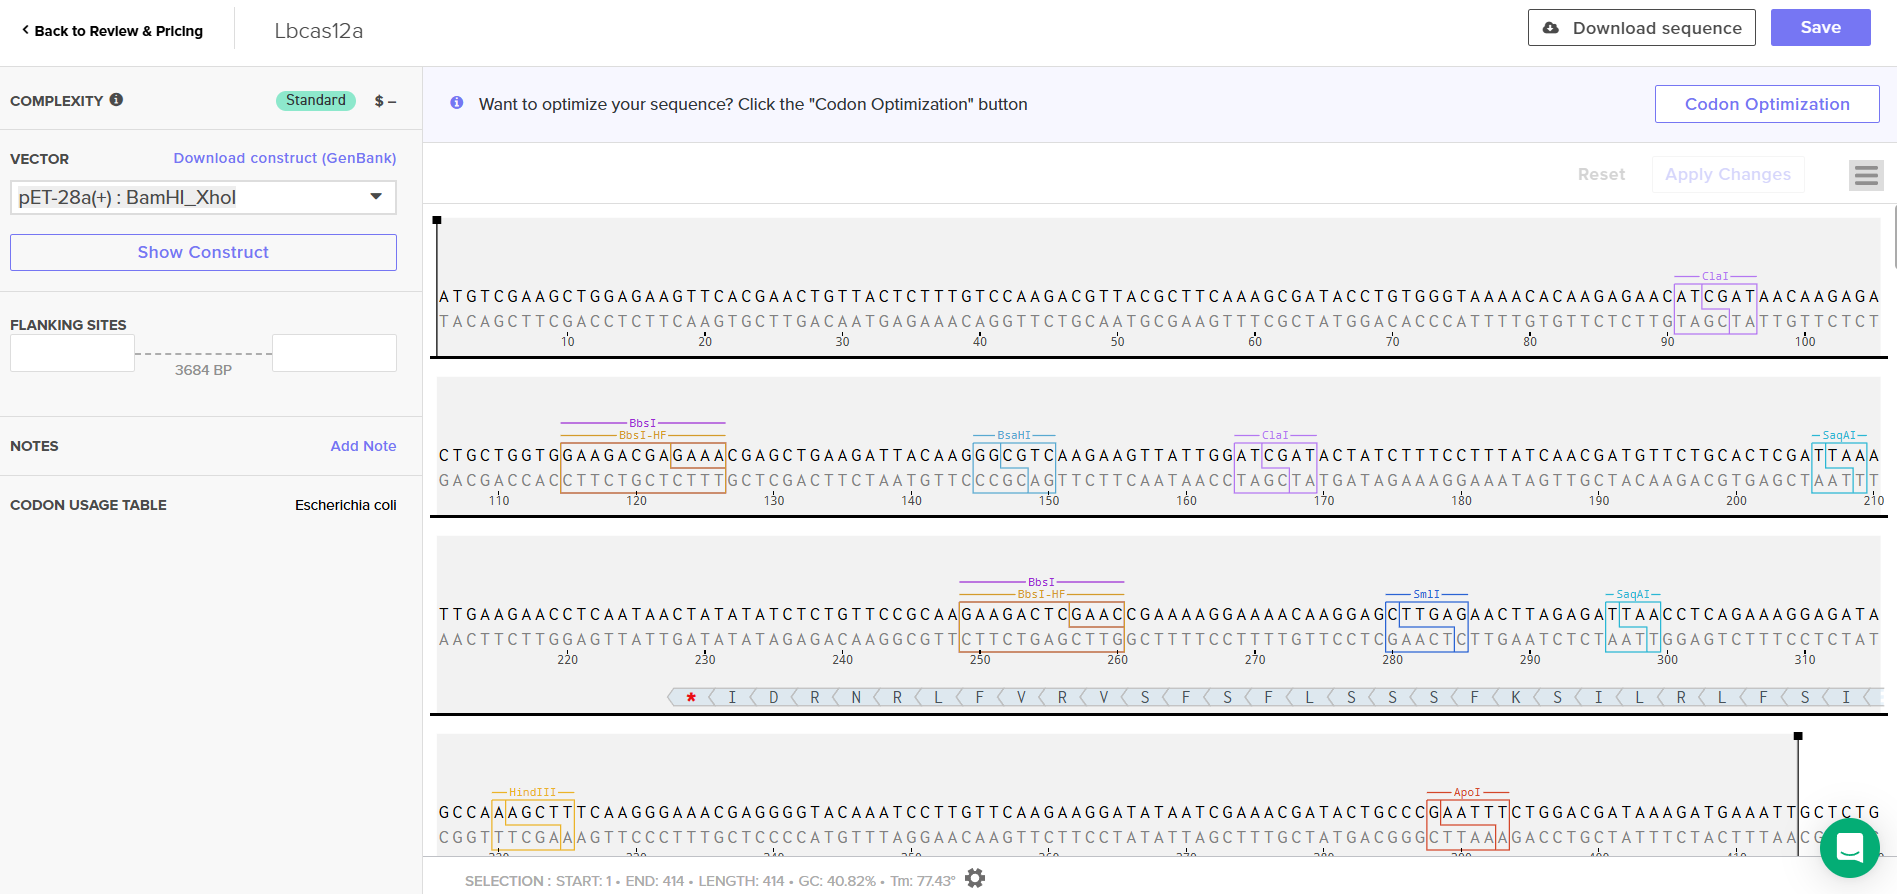The height and width of the screenshot is (894, 1897).
Task: Click the info icon beside optimization hint
Action: coord(457,103)
